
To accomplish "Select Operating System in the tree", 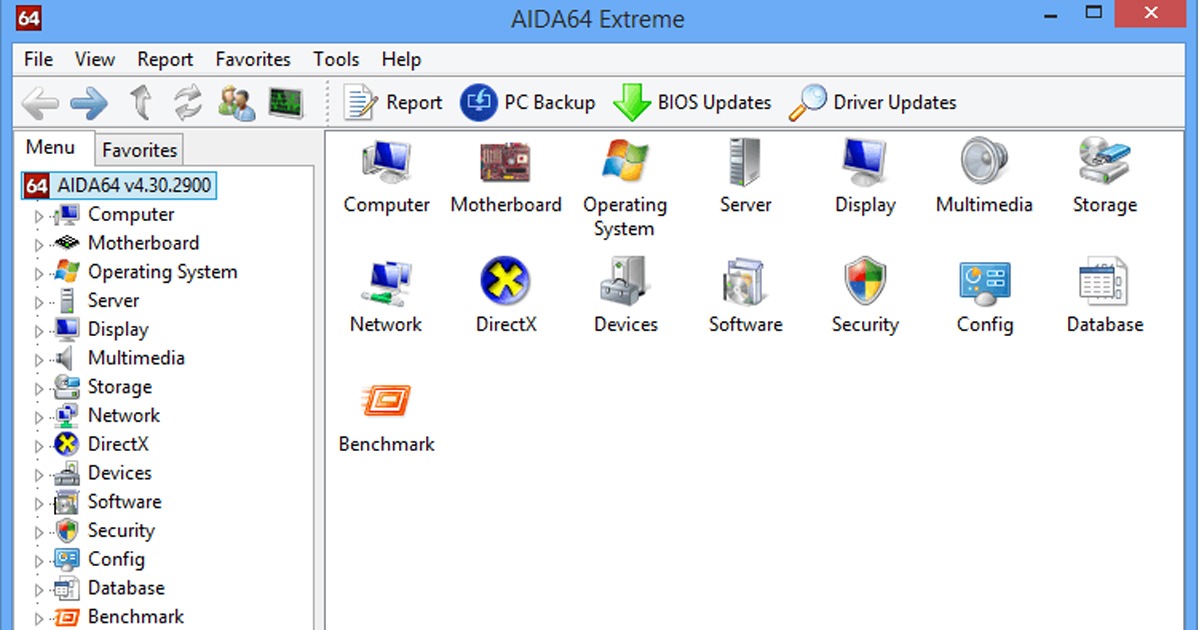I will (163, 272).
